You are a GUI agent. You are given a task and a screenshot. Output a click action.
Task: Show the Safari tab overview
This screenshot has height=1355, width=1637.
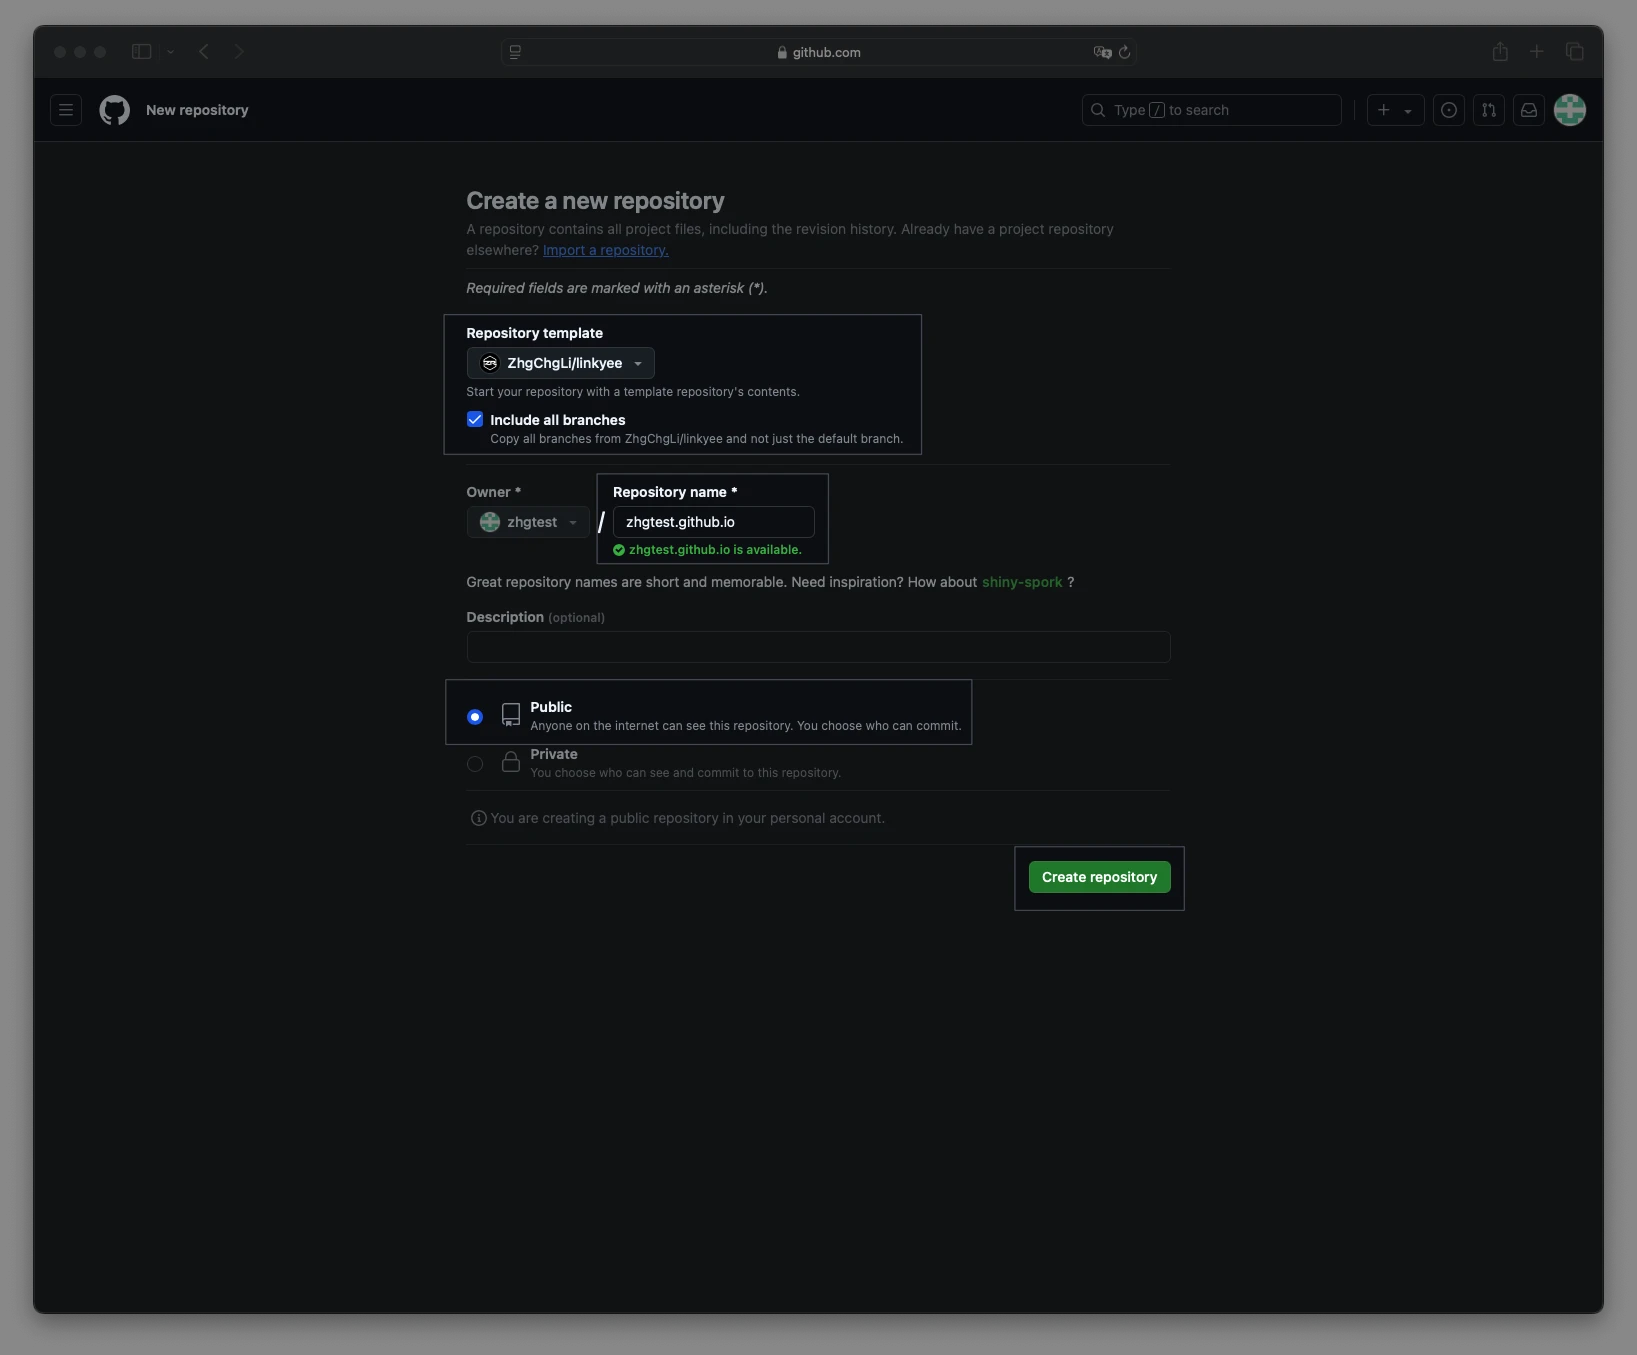tap(1575, 52)
